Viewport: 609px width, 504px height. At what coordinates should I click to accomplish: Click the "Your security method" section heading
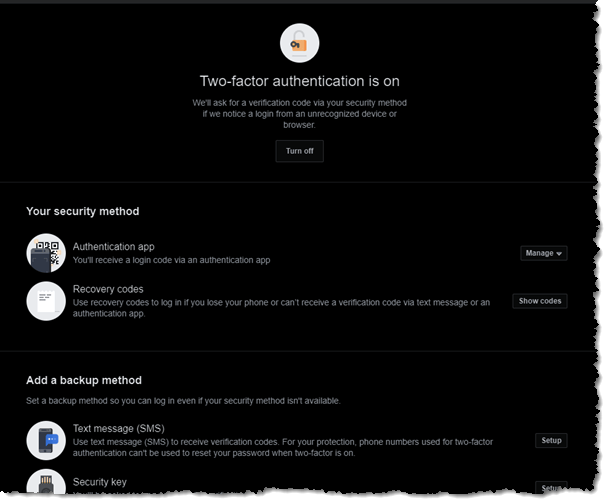click(82, 211)
